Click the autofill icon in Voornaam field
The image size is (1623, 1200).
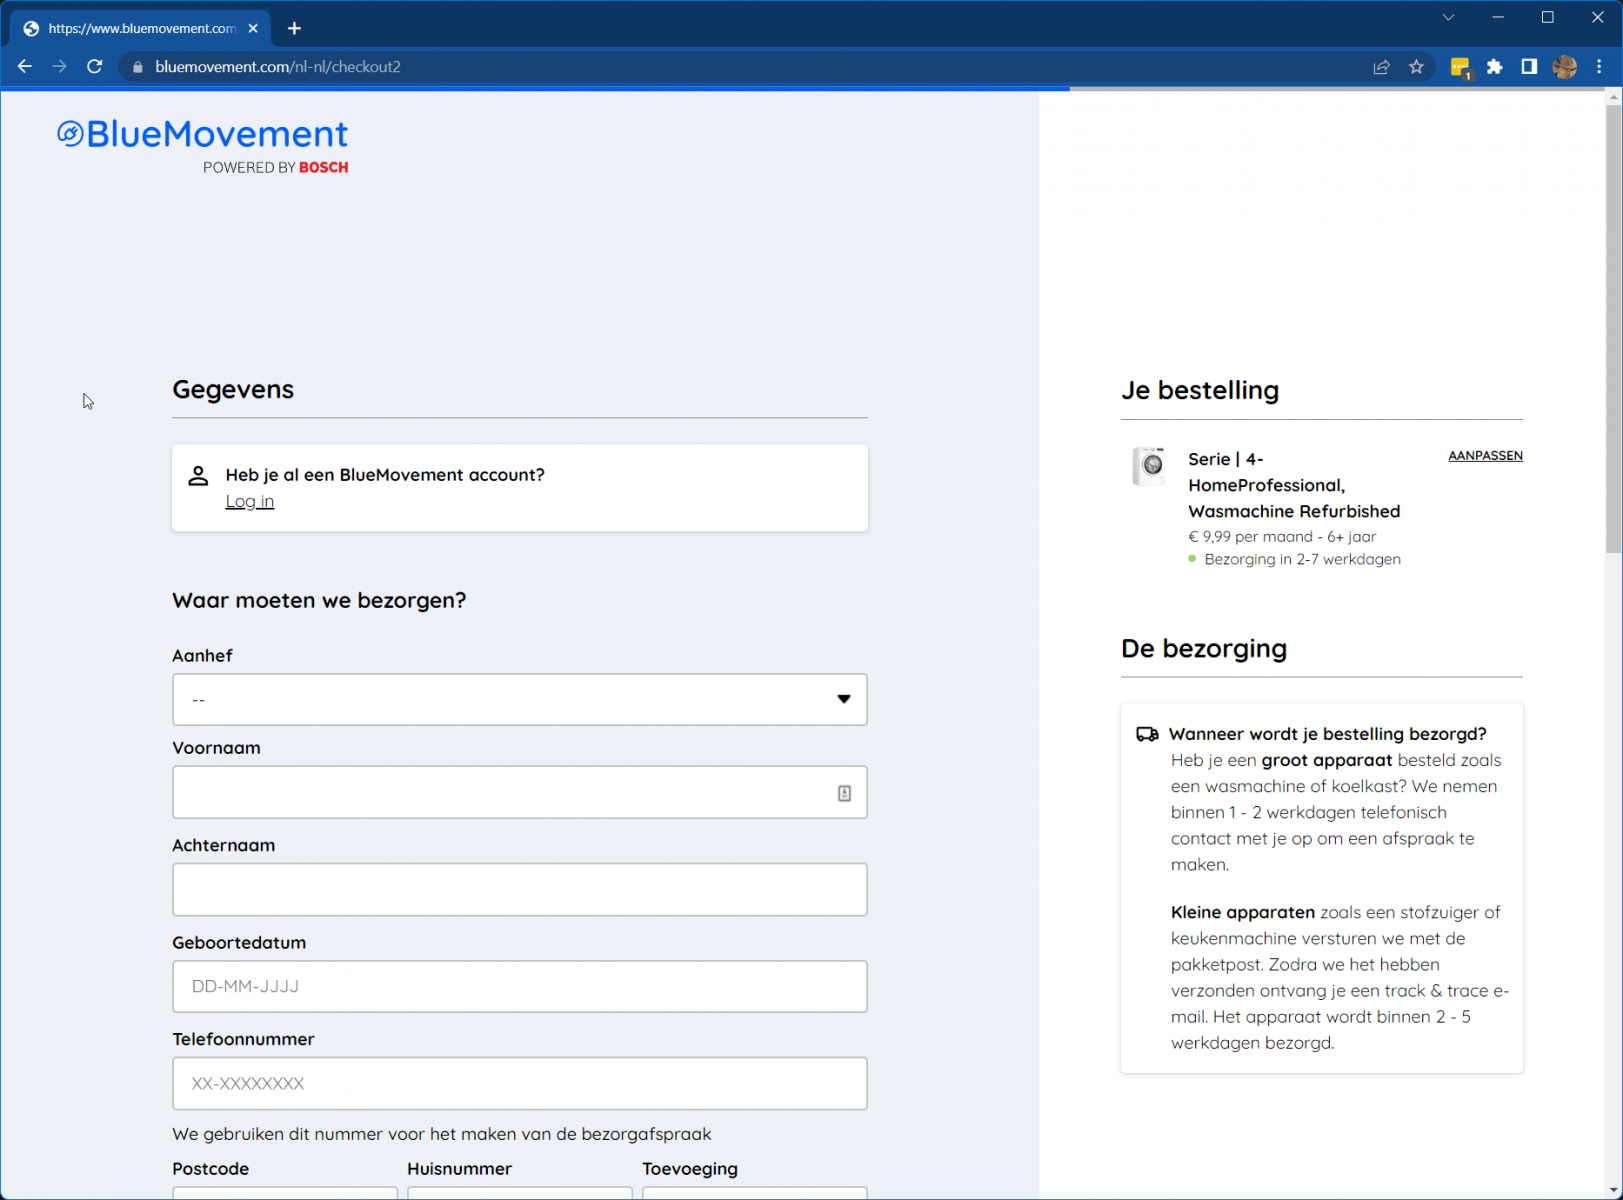pyautogui.click(x=844, y=793)
